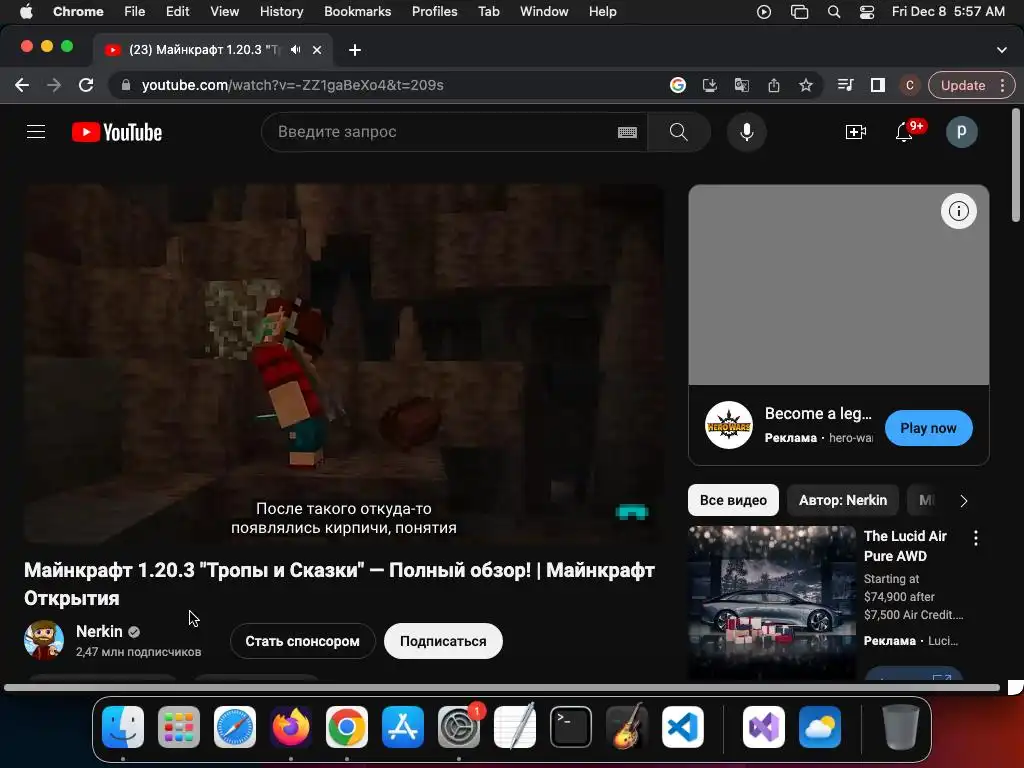Click the install app icon in omnibox
Screen dimensions: 1024x768
tap(709, 85)
